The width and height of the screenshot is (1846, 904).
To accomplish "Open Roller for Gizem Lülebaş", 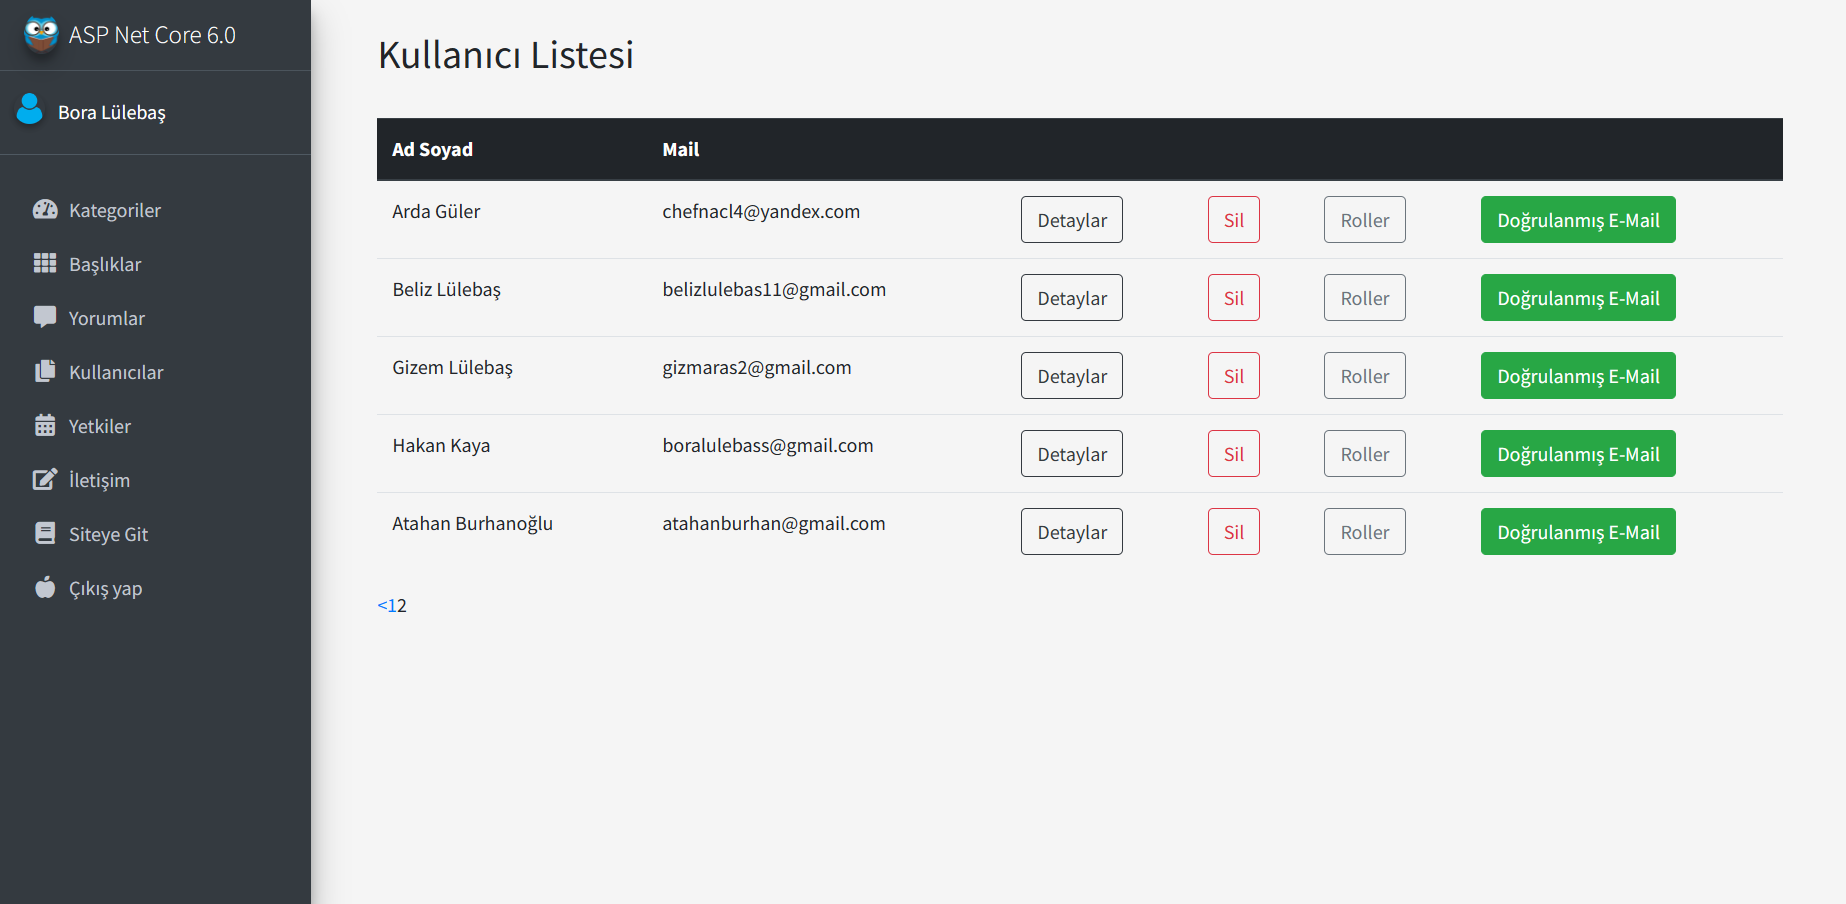I will (1364, 376).
